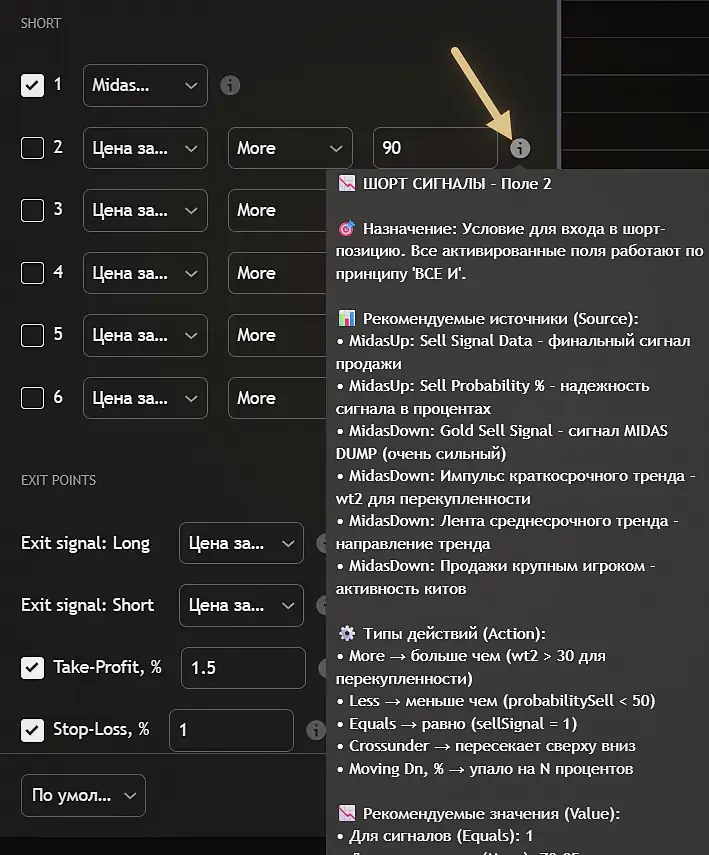
Task: Open Midas... source dropdown in row 1
Action: click(145, 86)
